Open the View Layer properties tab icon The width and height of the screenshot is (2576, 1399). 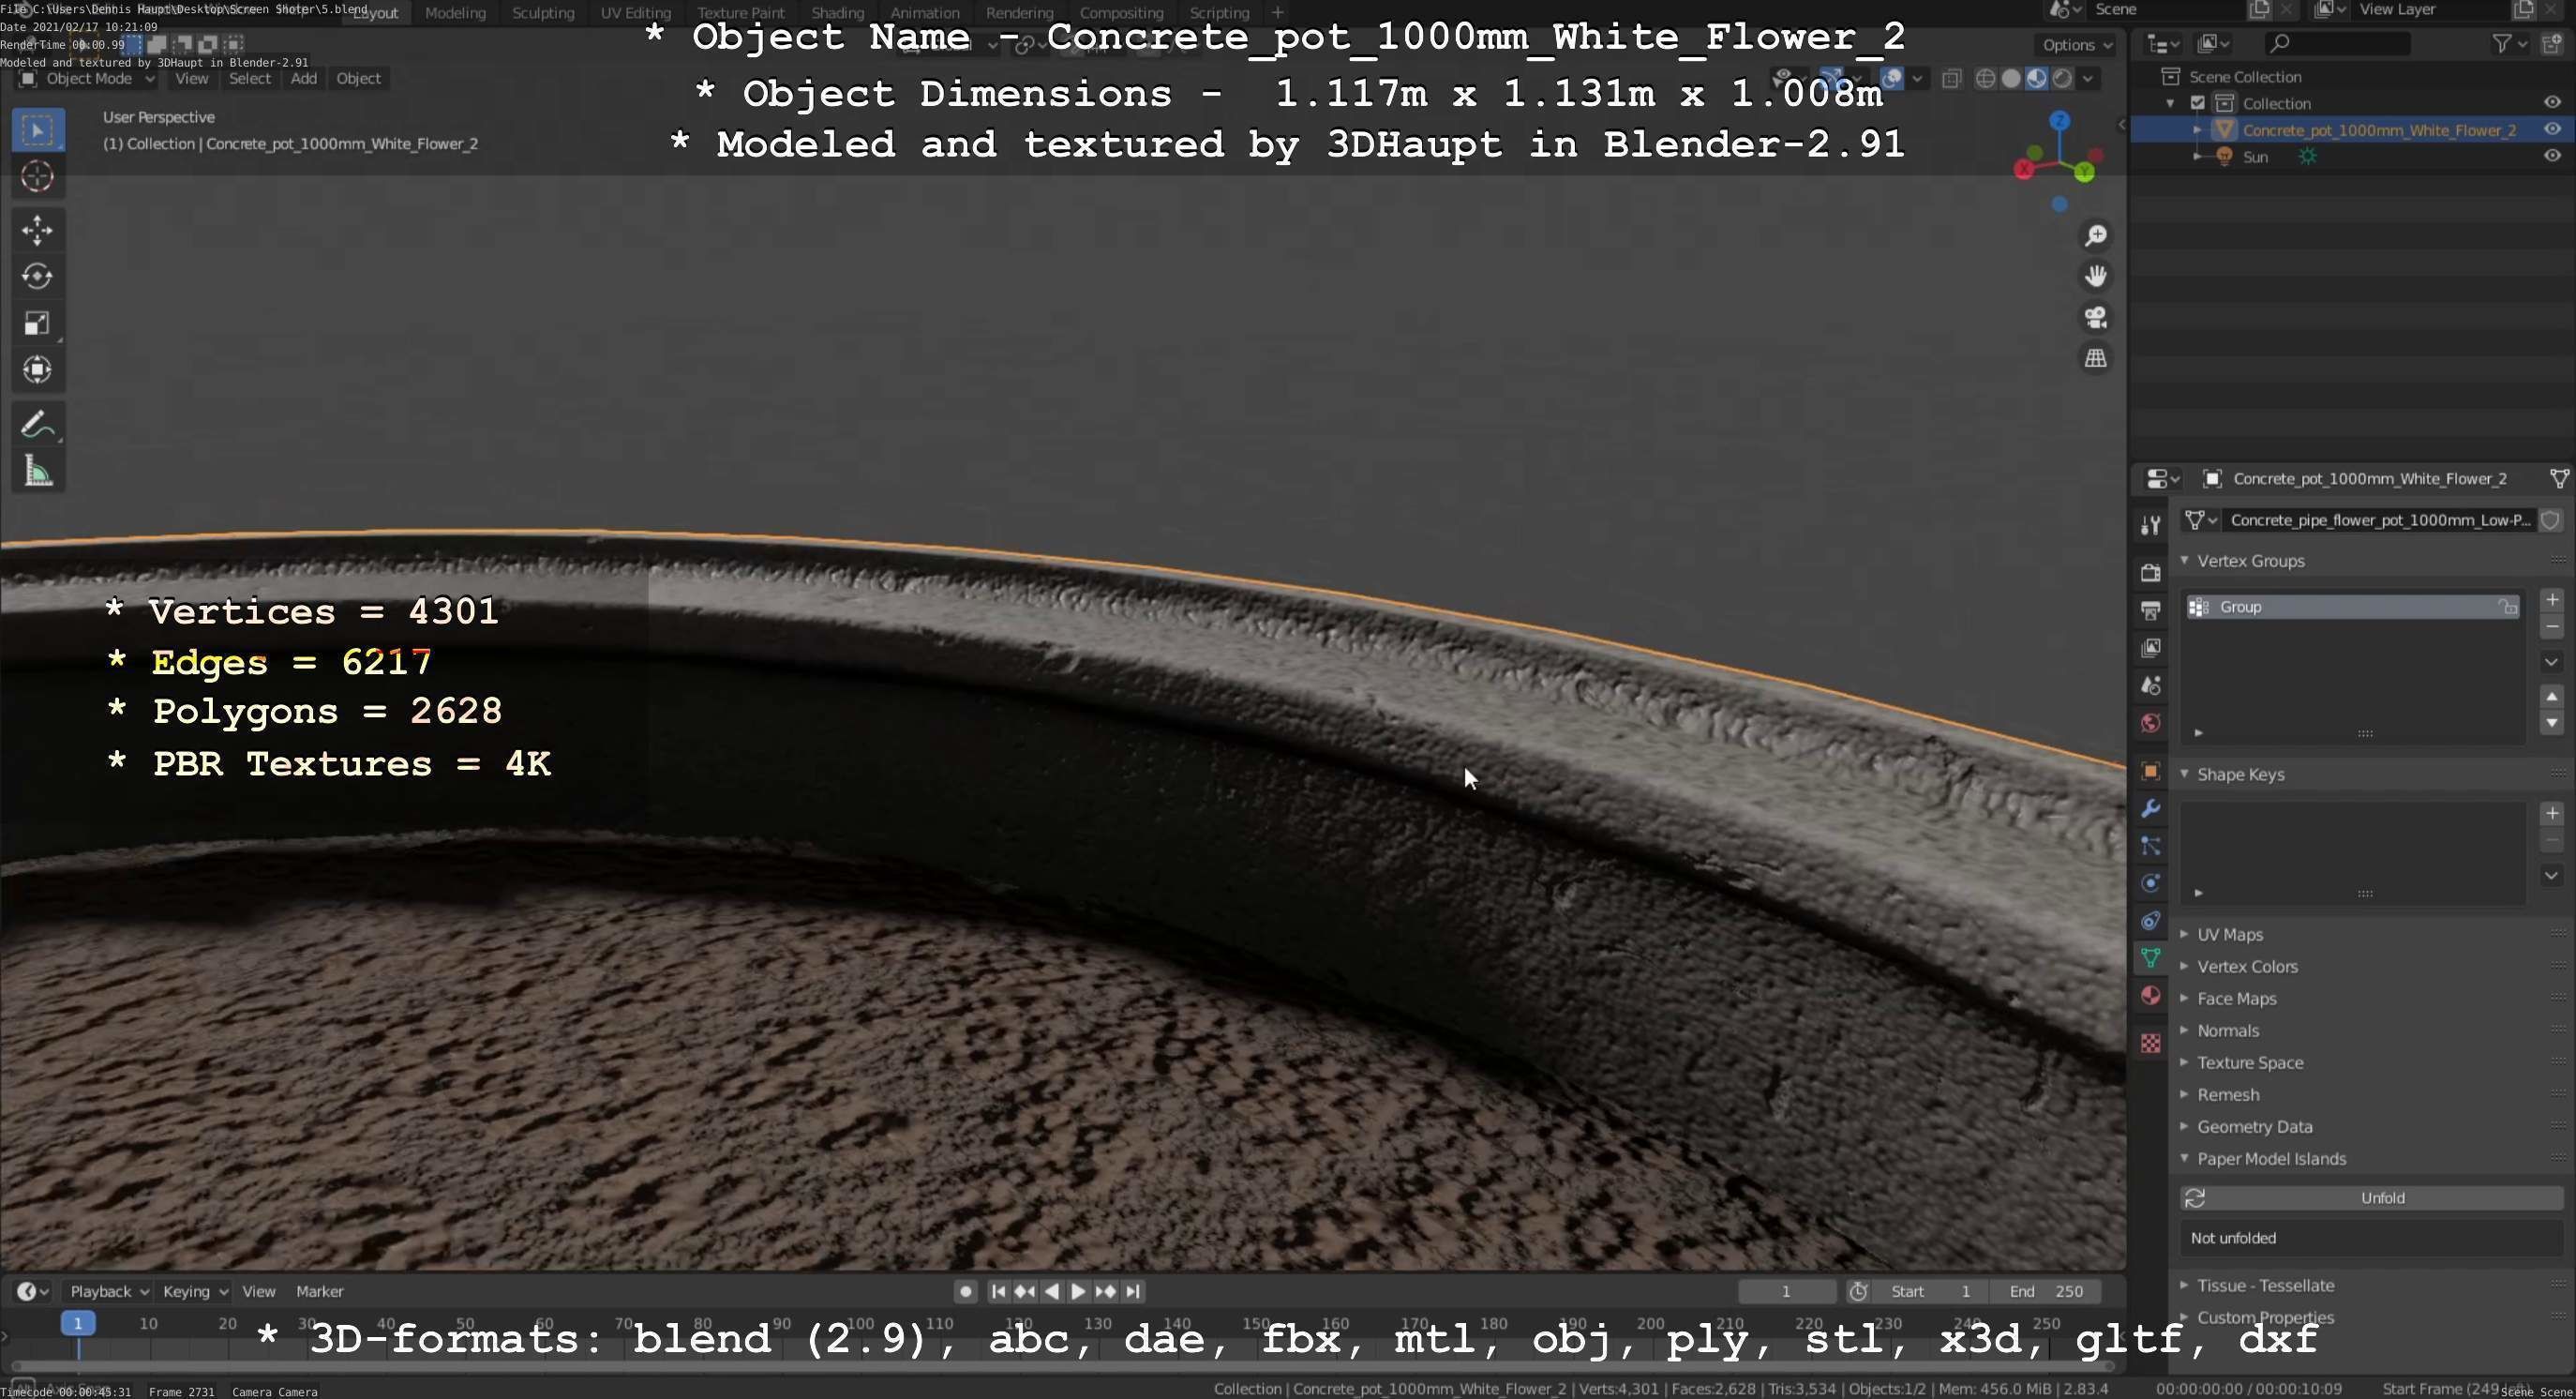point(2151,648)
